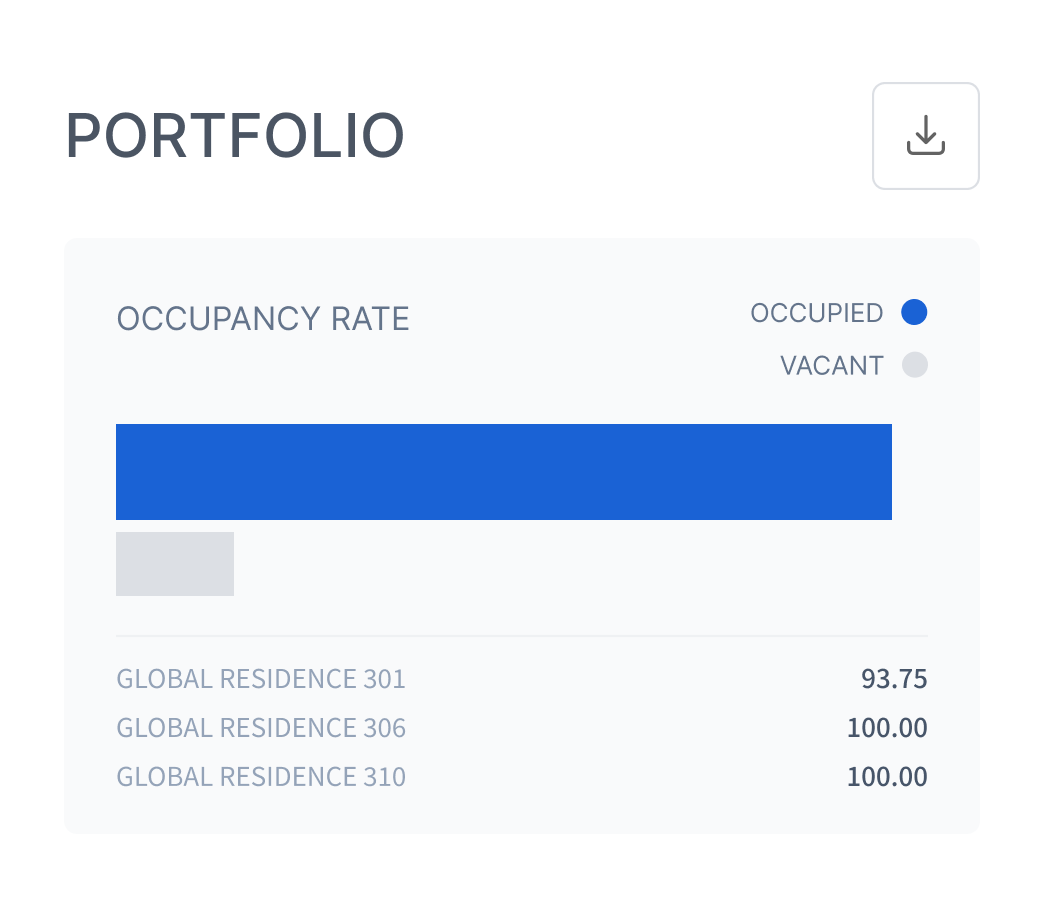Click the OCCUPANCY RATE title
Image resolution: width=1048 pixels, height=900 pixels.
pos(263,319)
